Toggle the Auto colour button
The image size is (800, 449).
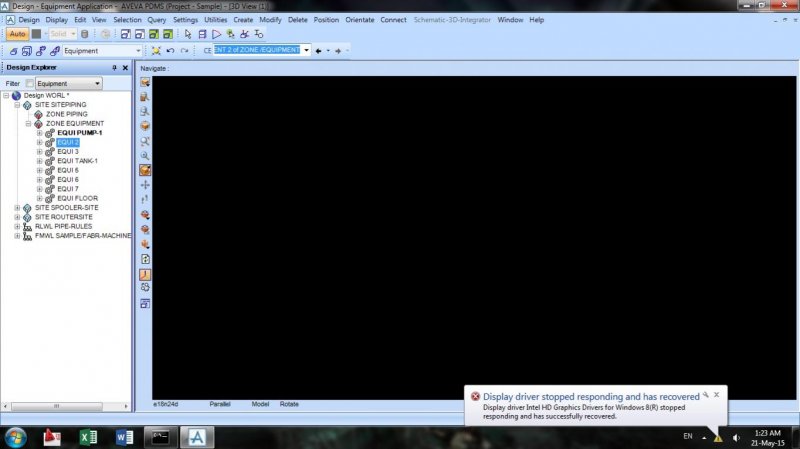17,34
